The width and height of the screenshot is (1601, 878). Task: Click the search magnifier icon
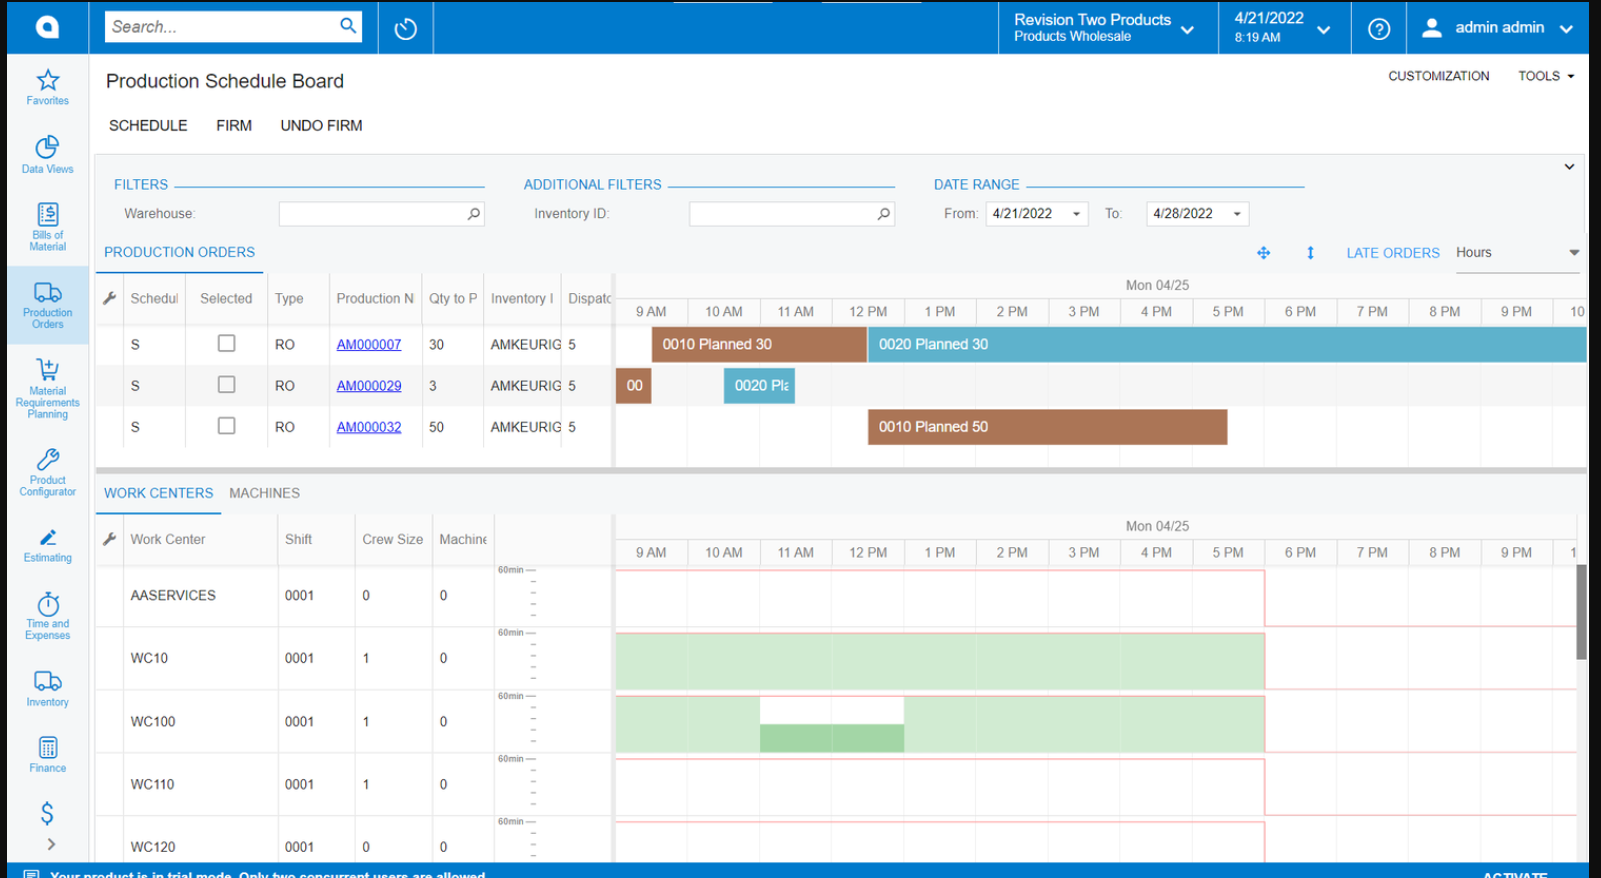(x=348, y=26)
